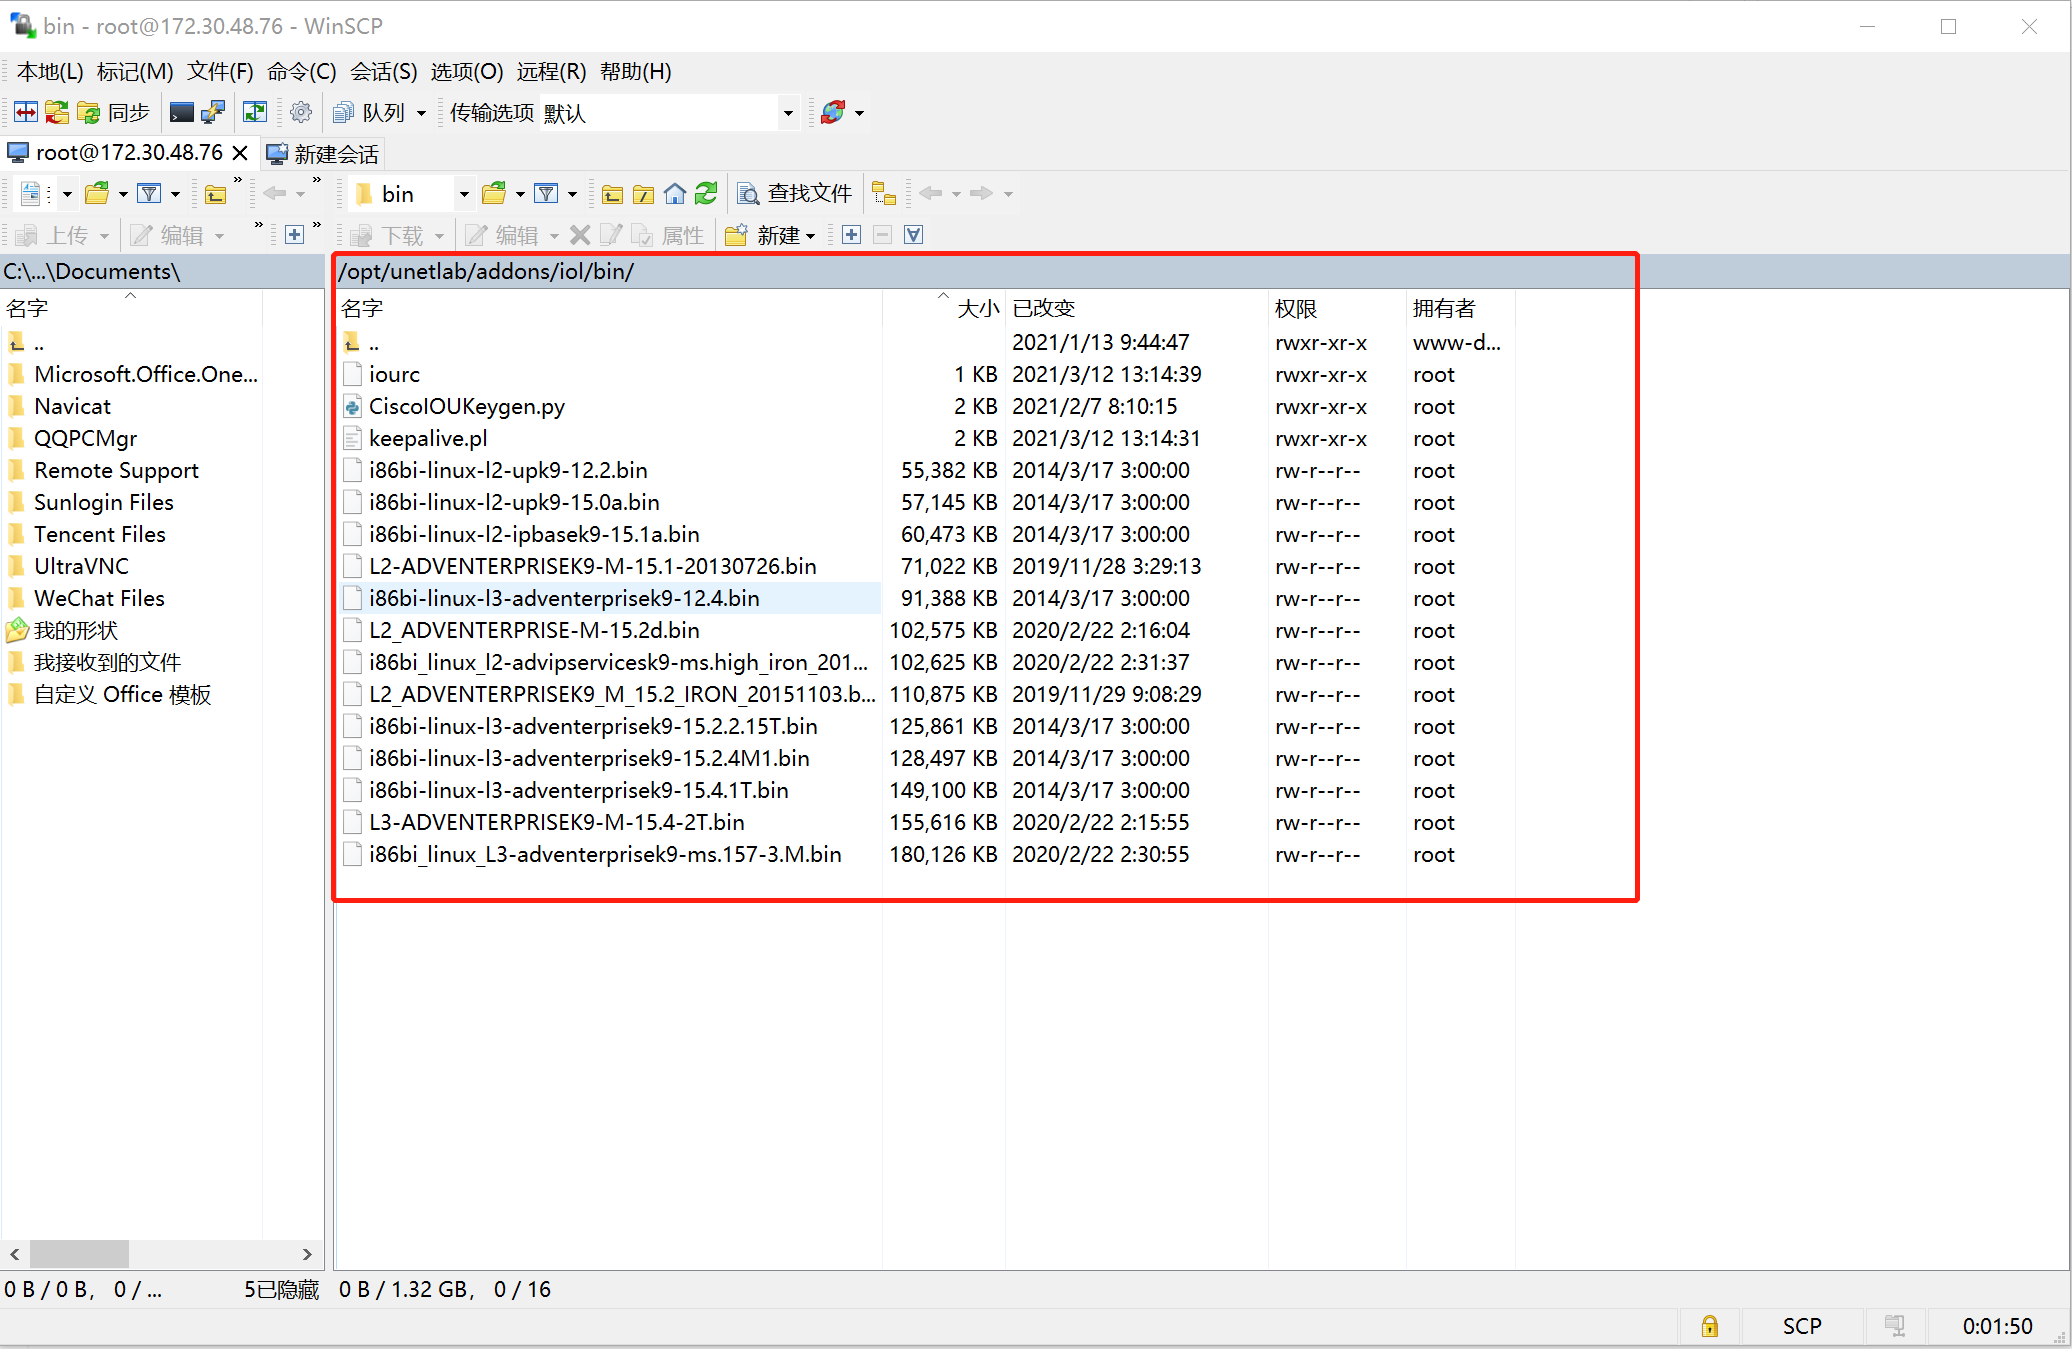Viewport: 2072px width, 1349px height.
Task: Open the 文件(F) menu
Action: (x=220, y=71)
